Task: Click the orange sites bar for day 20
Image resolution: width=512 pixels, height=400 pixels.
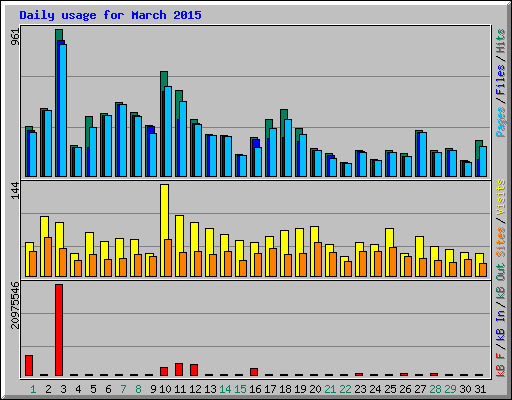Action: click(x=318, y=259)
